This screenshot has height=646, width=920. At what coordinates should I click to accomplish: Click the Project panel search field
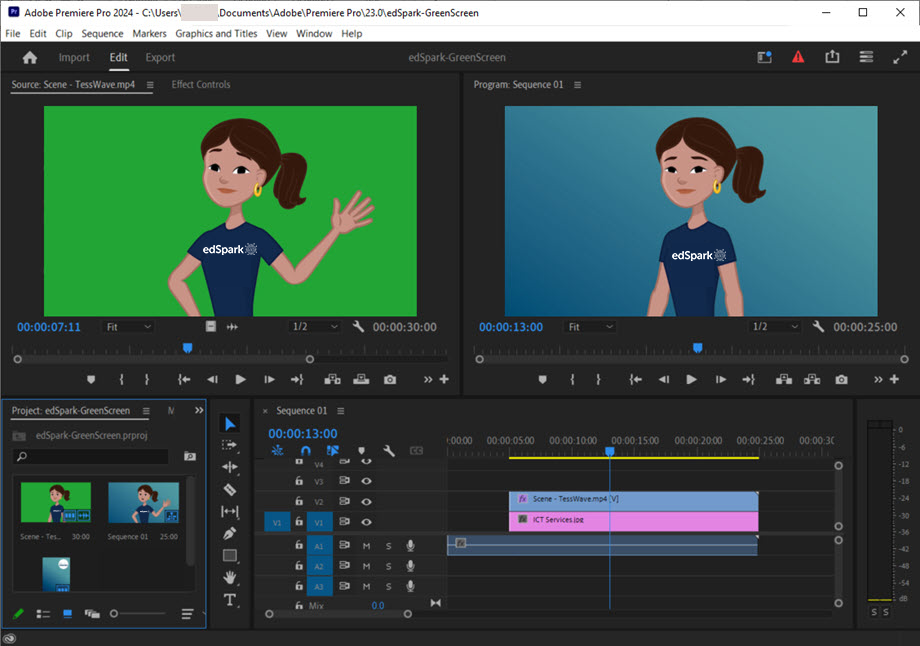pos(91,456)
